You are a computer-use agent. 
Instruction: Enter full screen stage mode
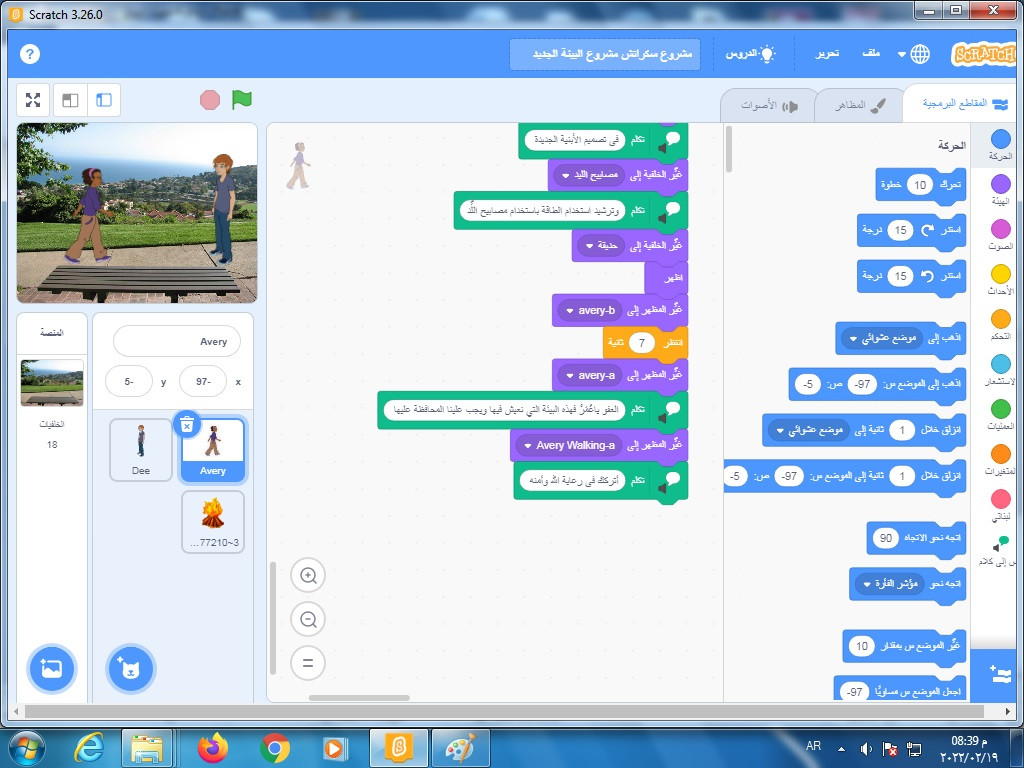[33, 100]
